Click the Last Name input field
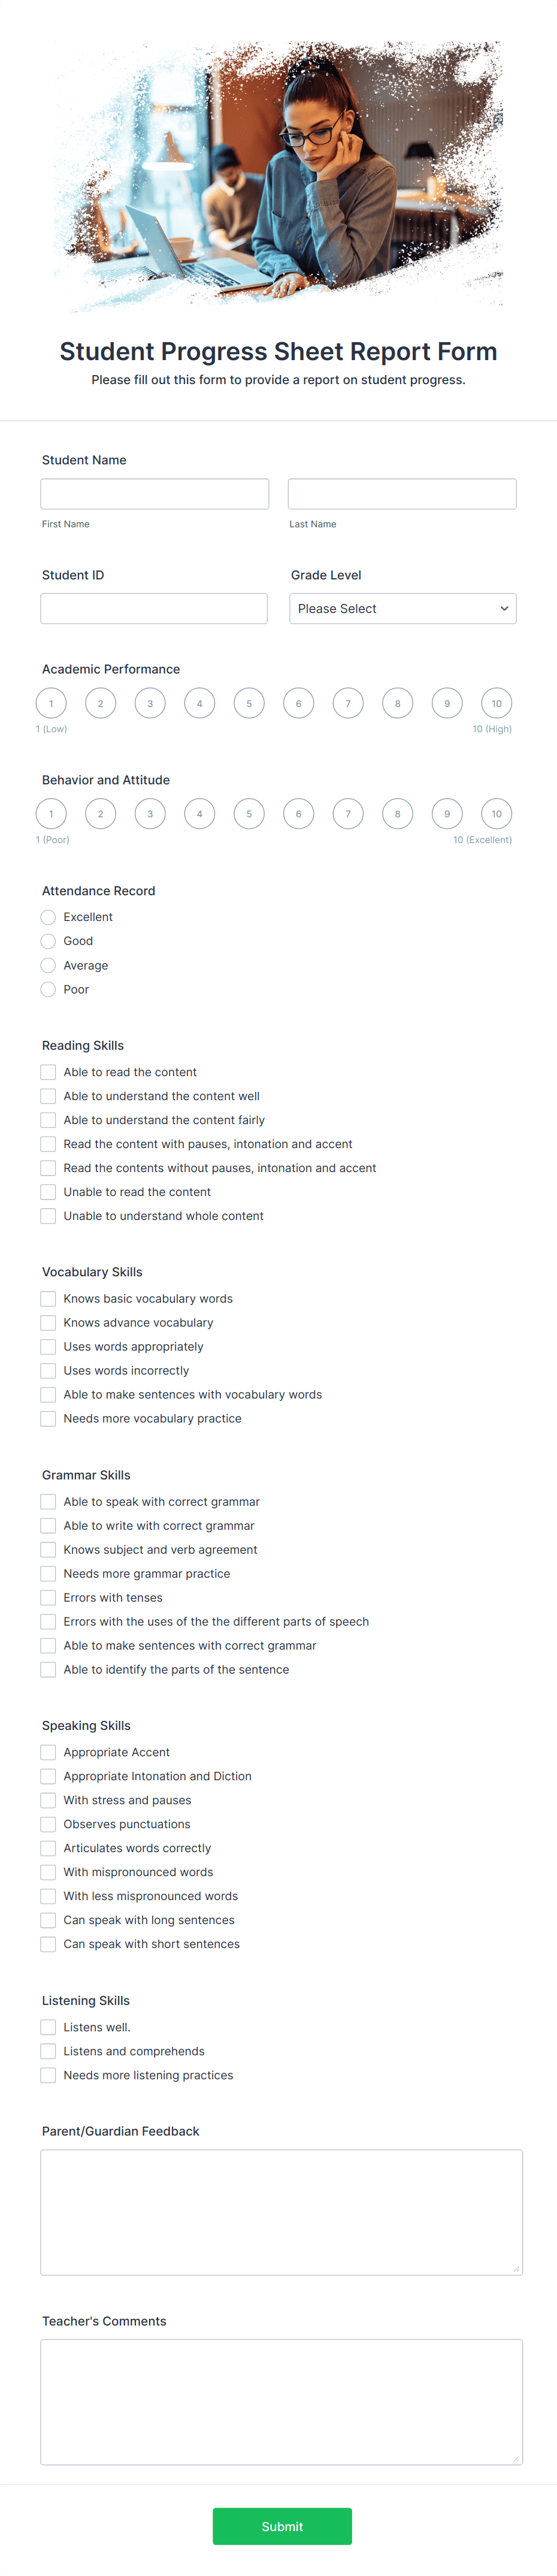Screen dimensions: 557x2576 click(x=402, y=493)
